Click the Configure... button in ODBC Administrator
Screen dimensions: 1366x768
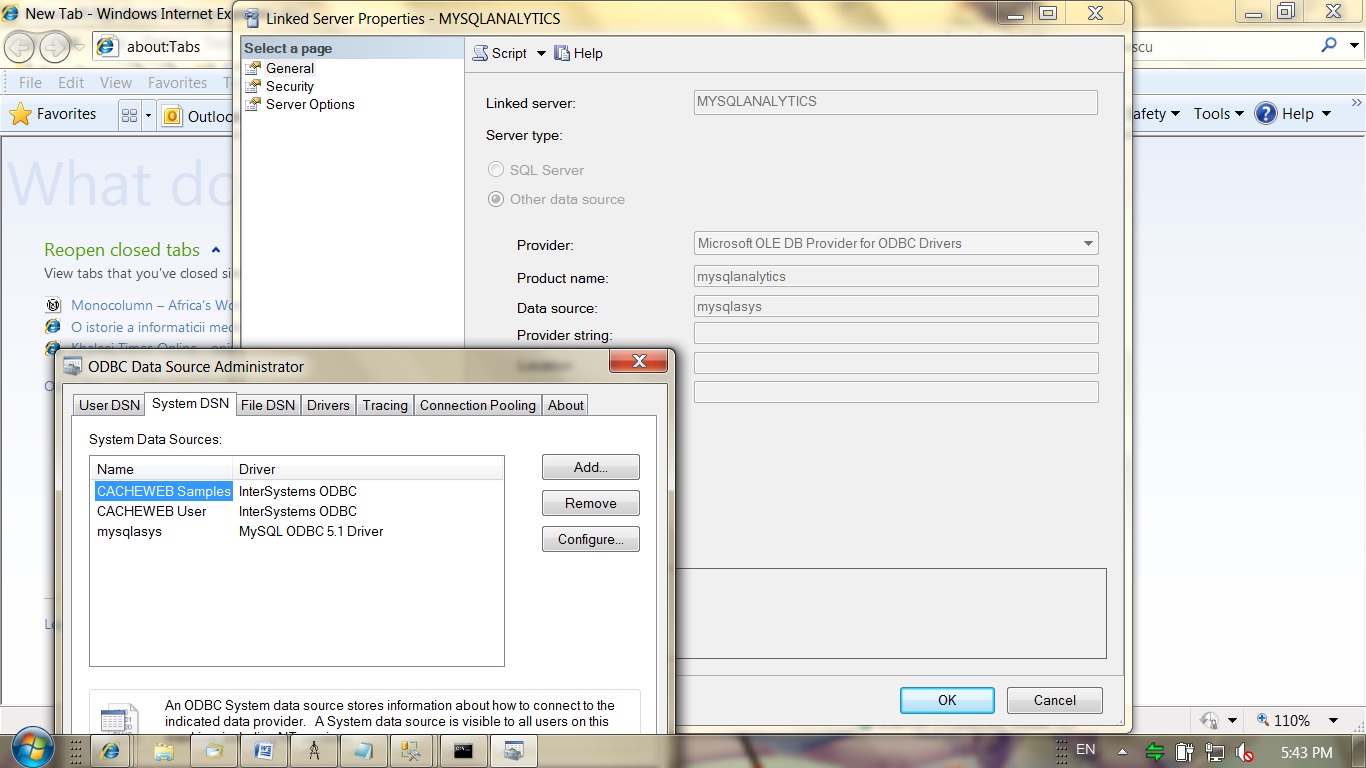point(591,539)
